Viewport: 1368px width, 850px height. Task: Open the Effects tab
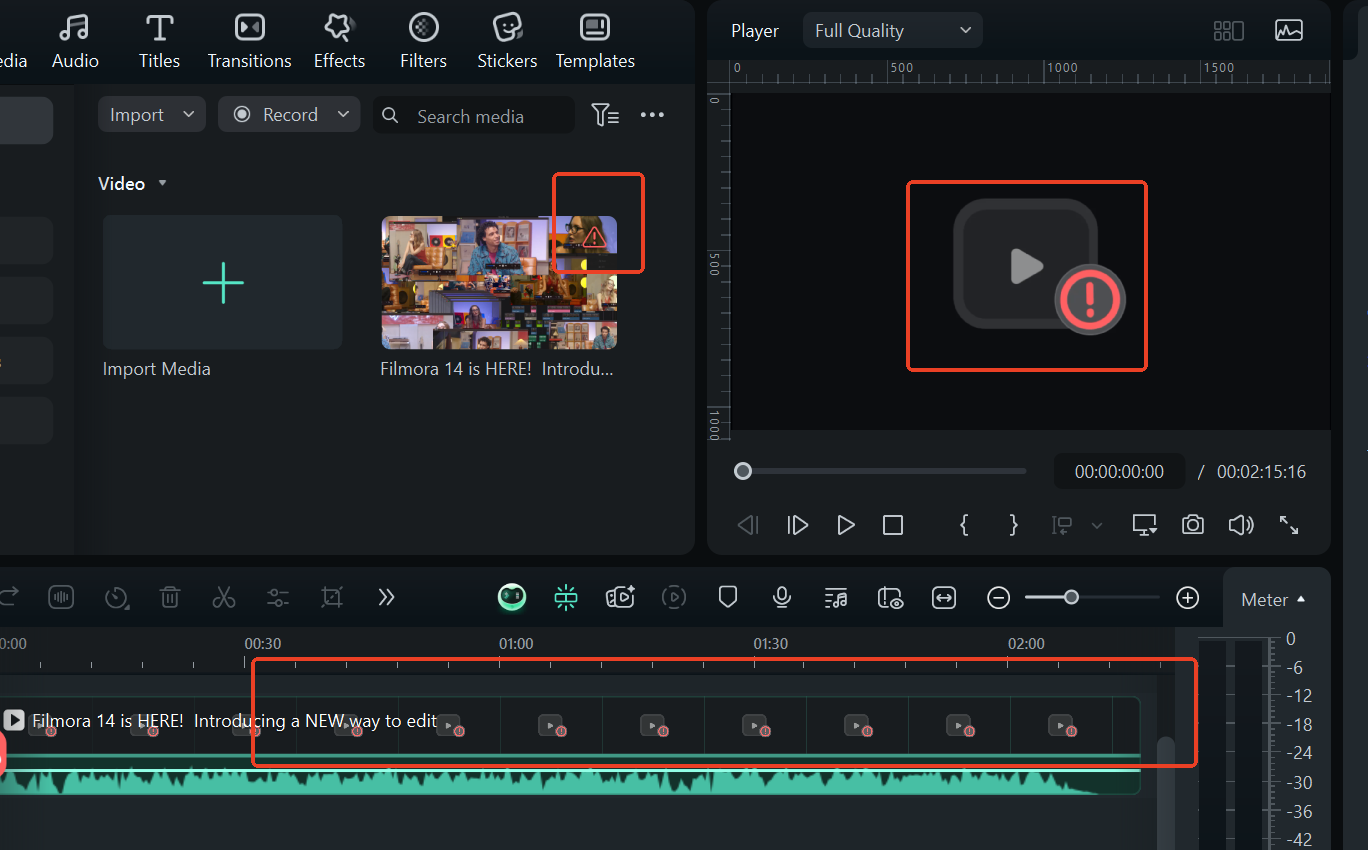pos(339,41)
